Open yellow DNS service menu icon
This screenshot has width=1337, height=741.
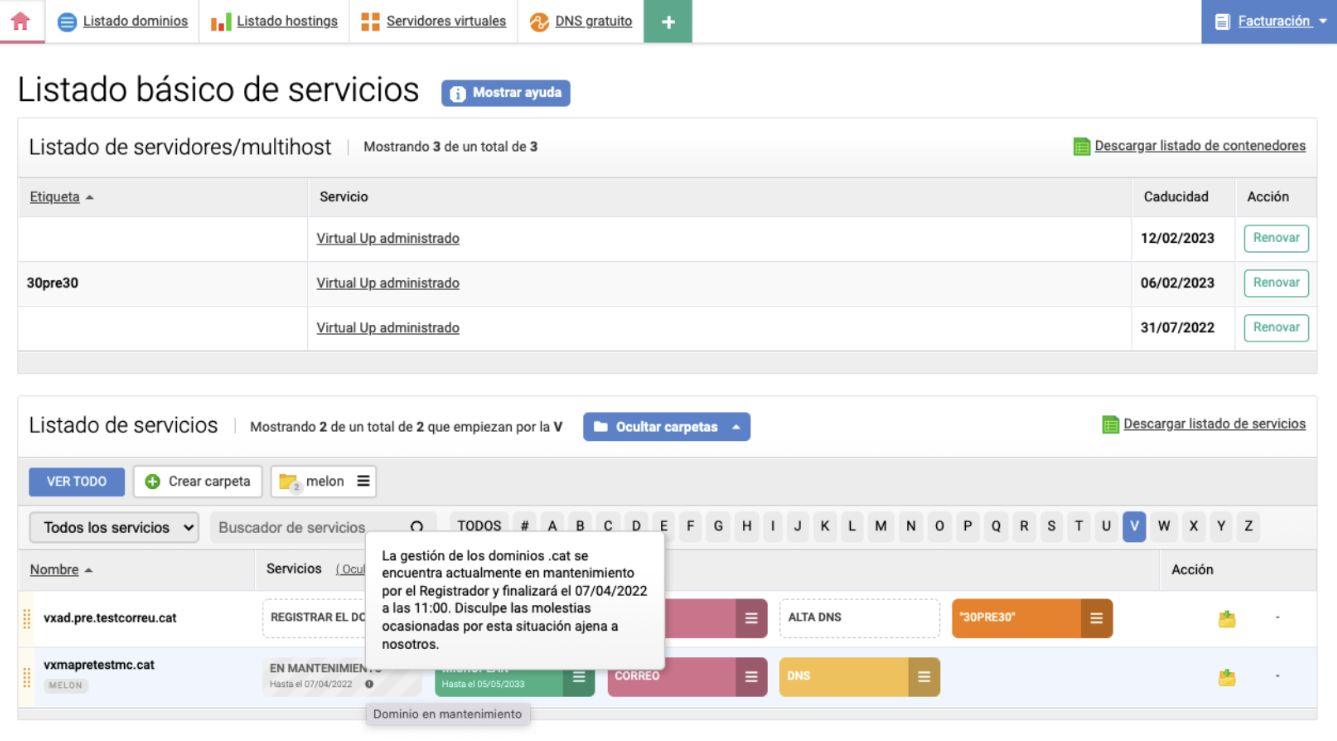pos(924,677)
